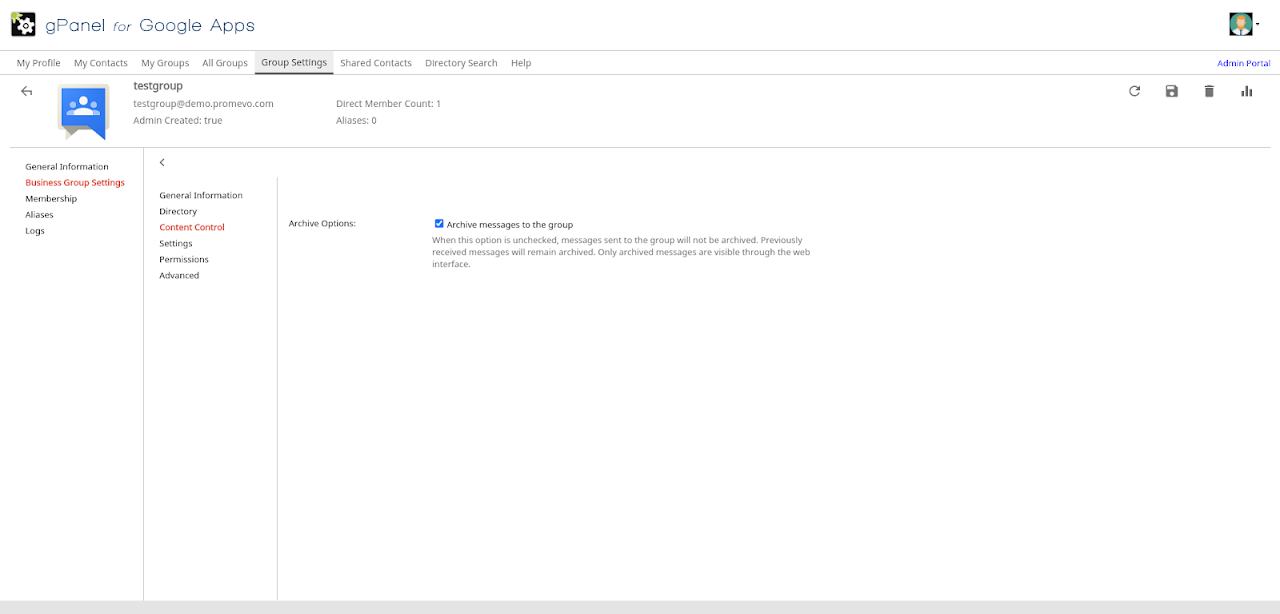
Task: Open the Directory Search tab
Action: [x=461, y=63]
